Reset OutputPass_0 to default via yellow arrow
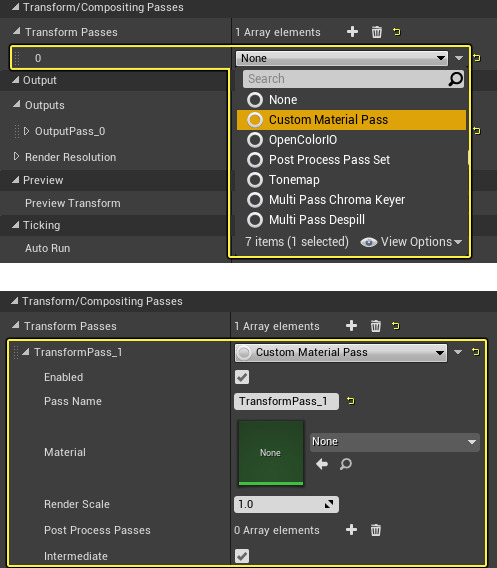This screenshot has height=568, width=497. (x=477, y=130)
